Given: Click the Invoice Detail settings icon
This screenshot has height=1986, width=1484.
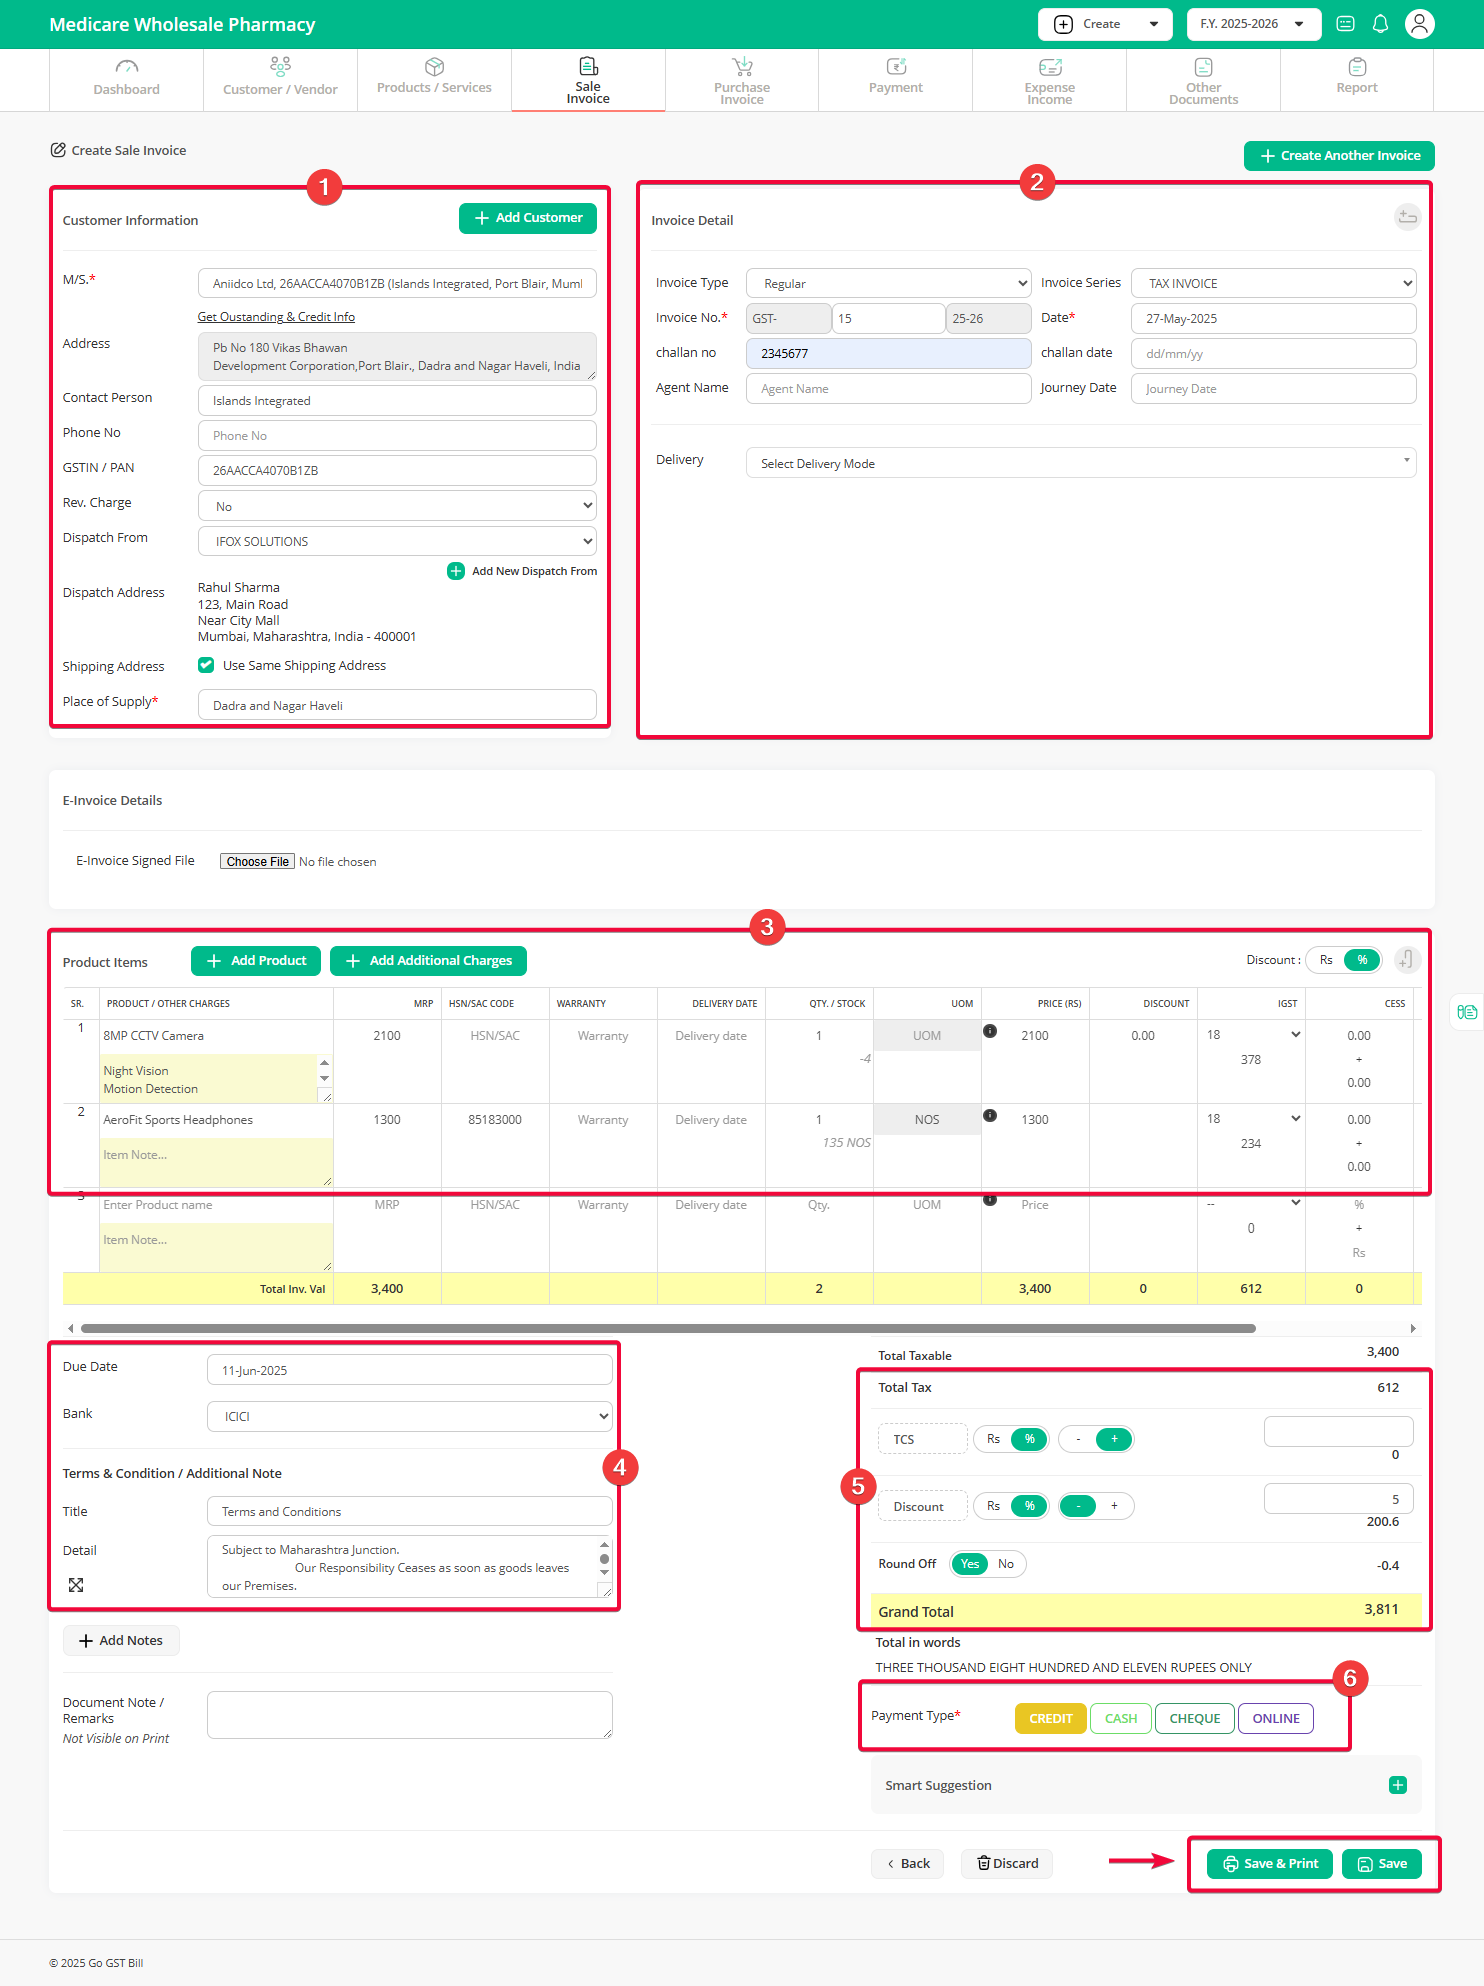Looking at the screenshot, I should 1407,217.
